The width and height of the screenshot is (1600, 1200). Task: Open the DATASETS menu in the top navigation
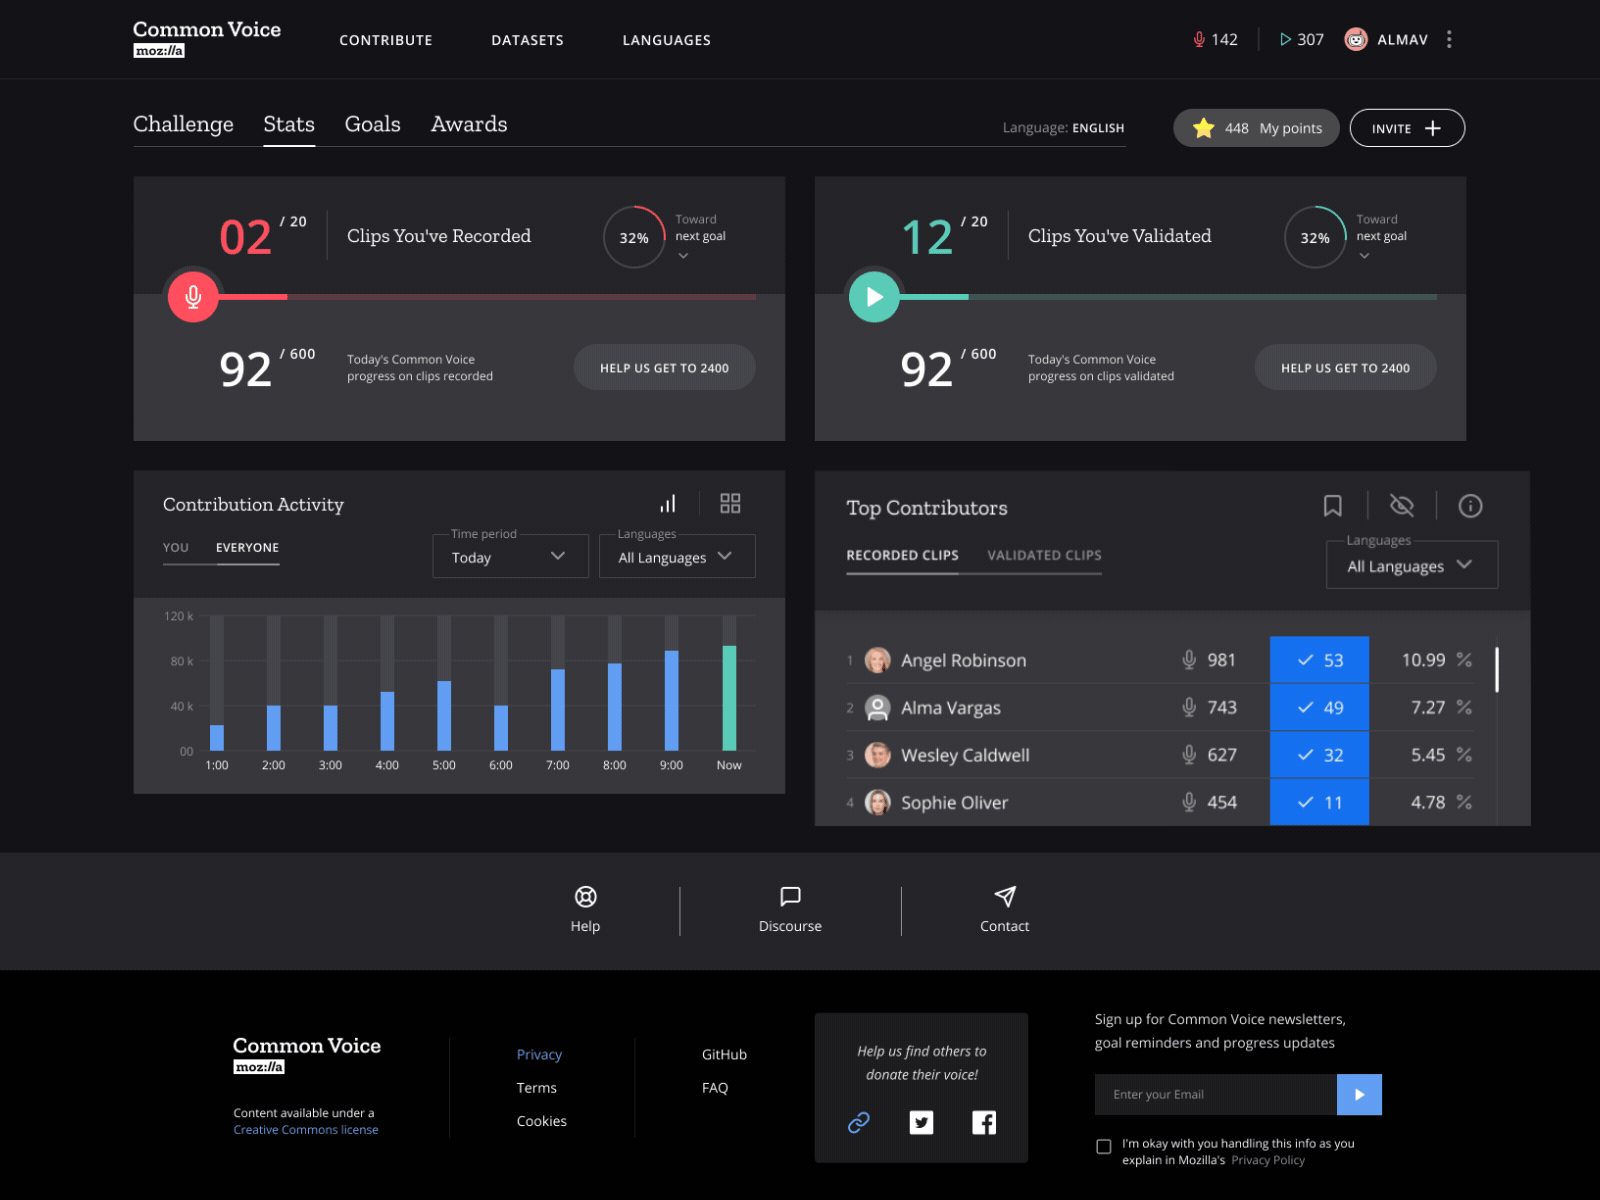click(527, 40)
